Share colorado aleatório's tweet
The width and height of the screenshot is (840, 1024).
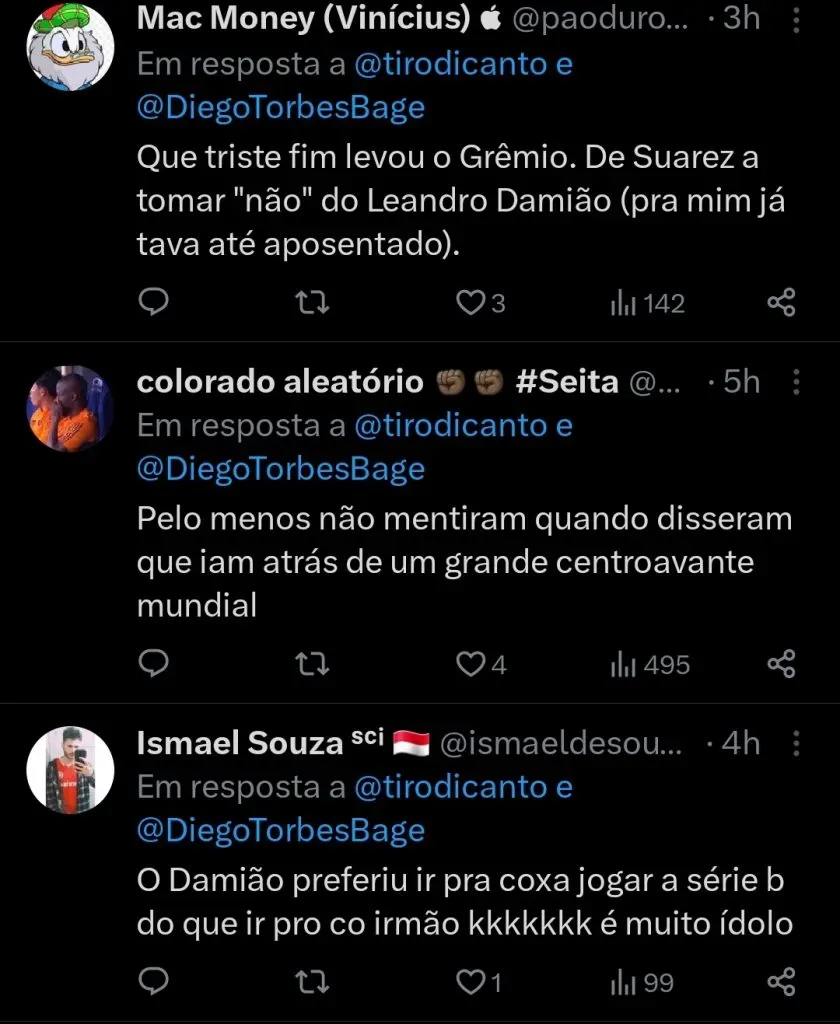pyautogui.click(x=781, y=663)
